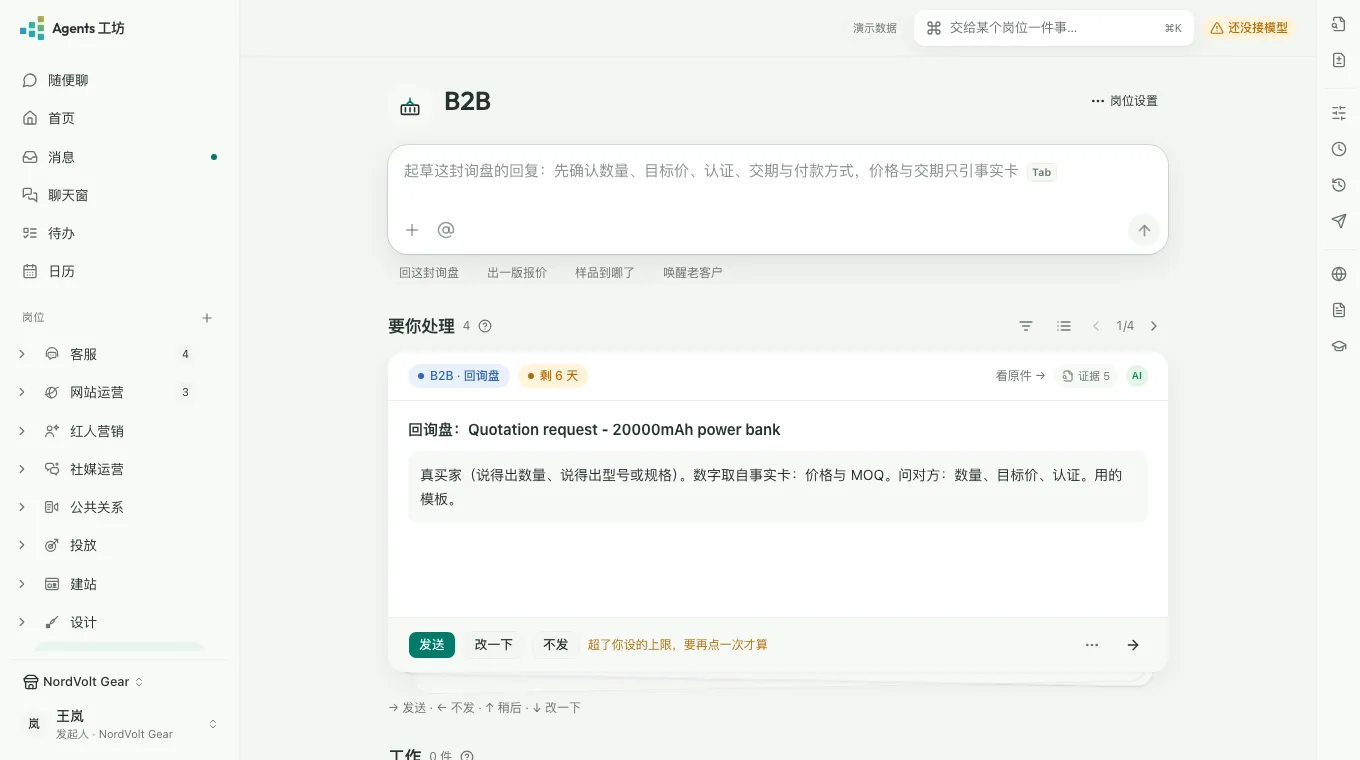Expand the 设计 role chevron
Viewport: 1360px width, 760px height.
click(22, 622)
